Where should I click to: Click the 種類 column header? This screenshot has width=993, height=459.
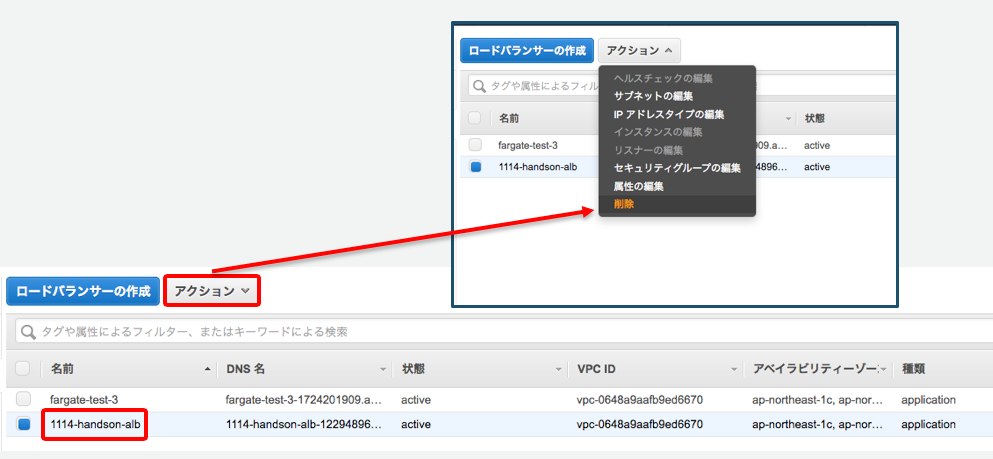tap(915, 369)
